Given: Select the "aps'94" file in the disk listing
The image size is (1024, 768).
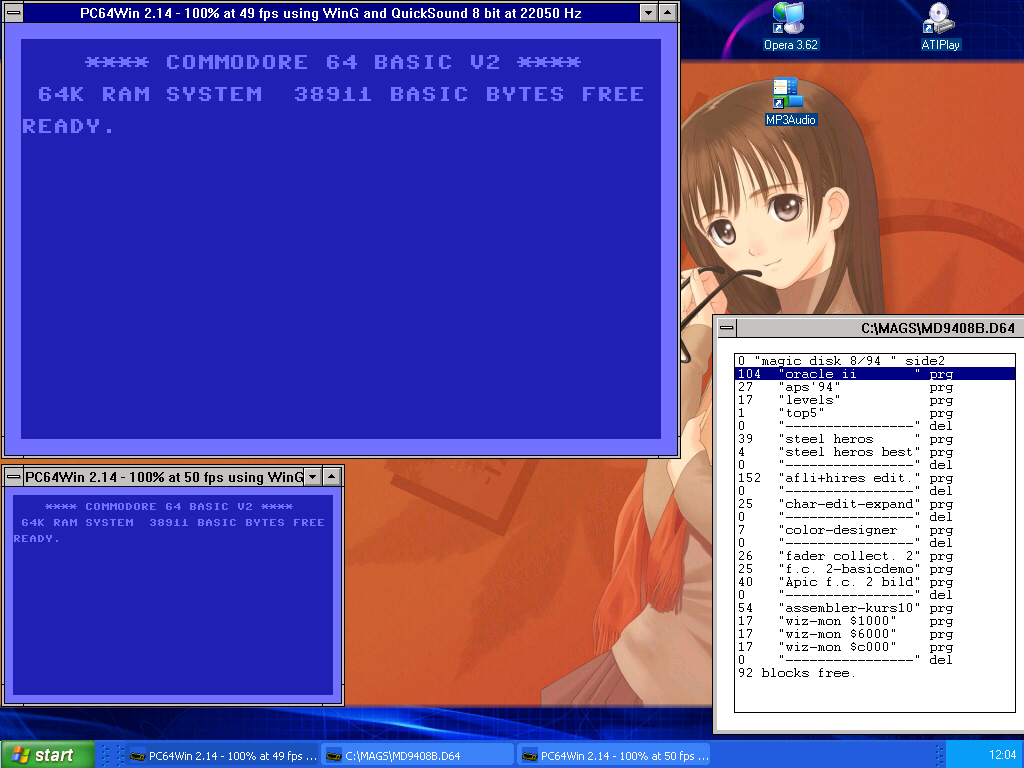Looking at the screenshot, I should tap(875, 387).
